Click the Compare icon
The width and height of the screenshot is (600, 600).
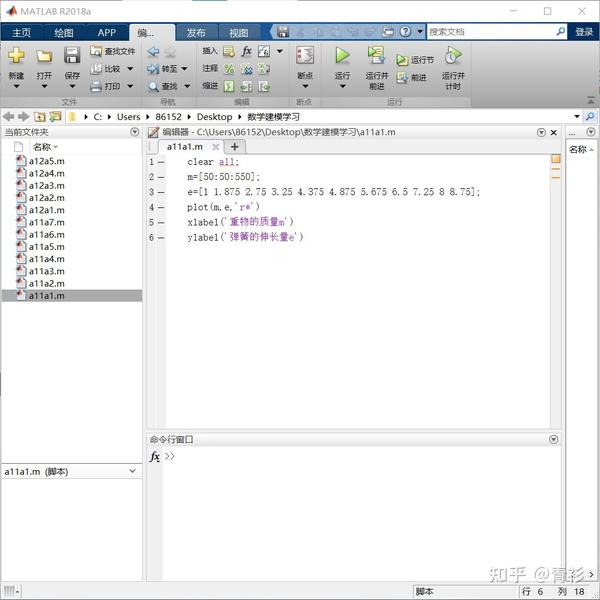pos(96,69)
